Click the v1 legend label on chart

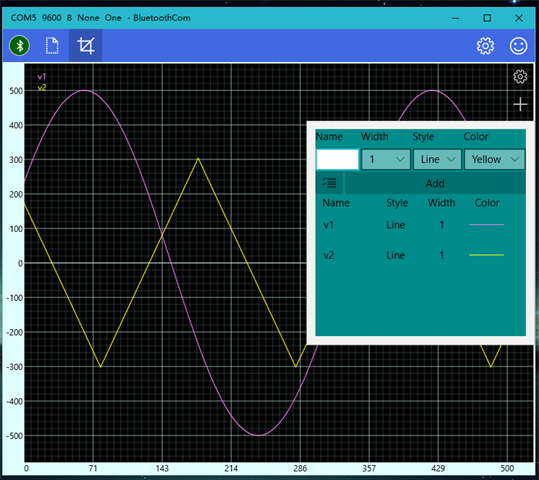click(x=42, y=76)
